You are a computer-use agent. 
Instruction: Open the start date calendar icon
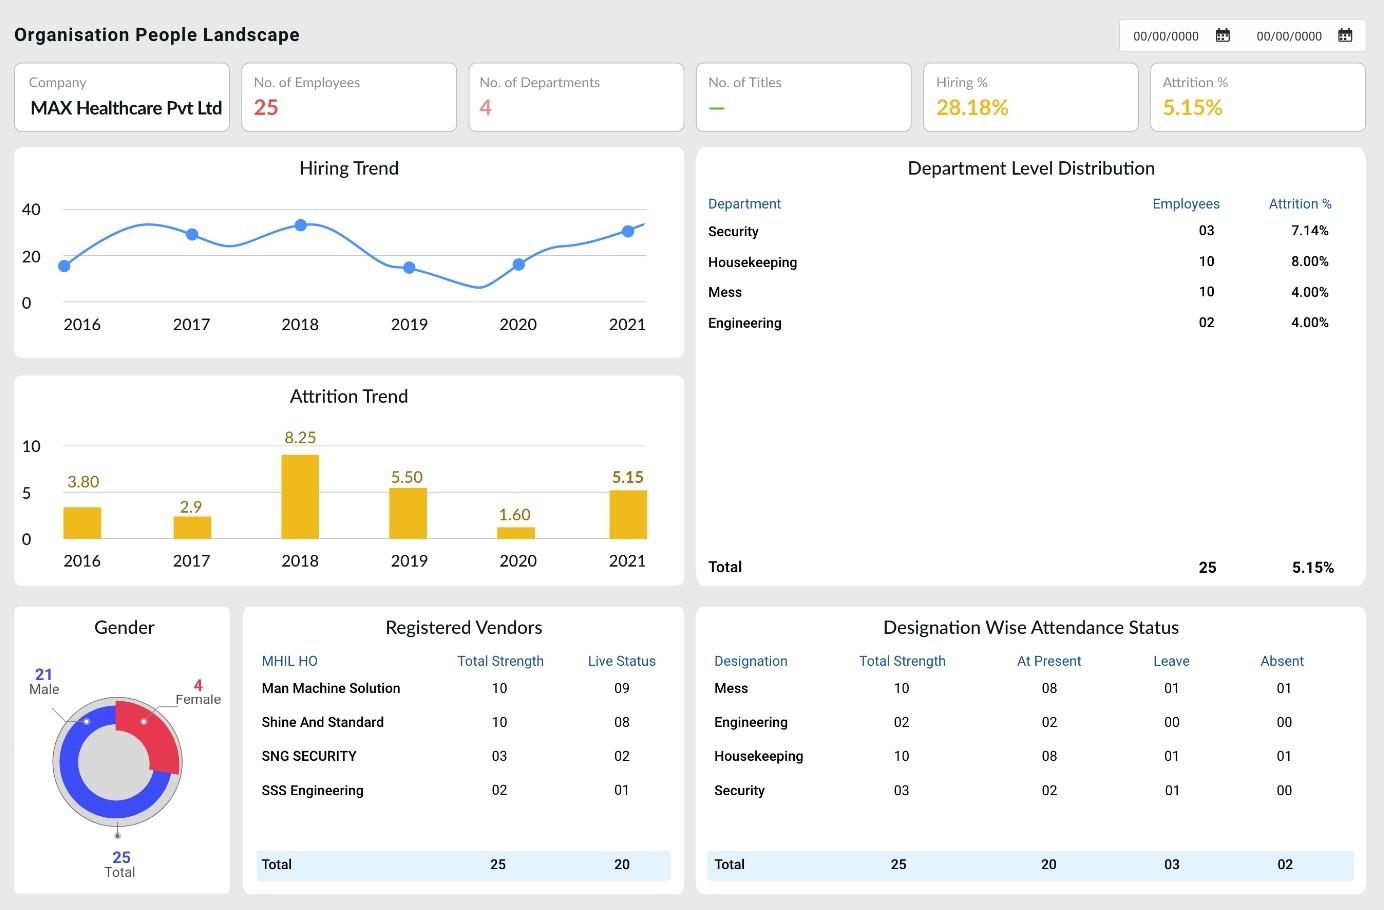pyautogui.click(x=1222, y=35)
